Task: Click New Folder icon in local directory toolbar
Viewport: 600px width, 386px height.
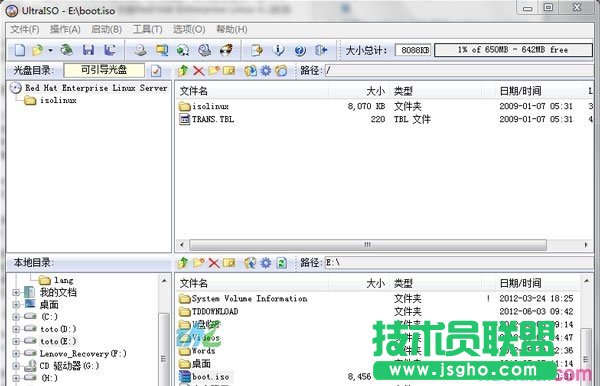Action: [x=198, y=263]
